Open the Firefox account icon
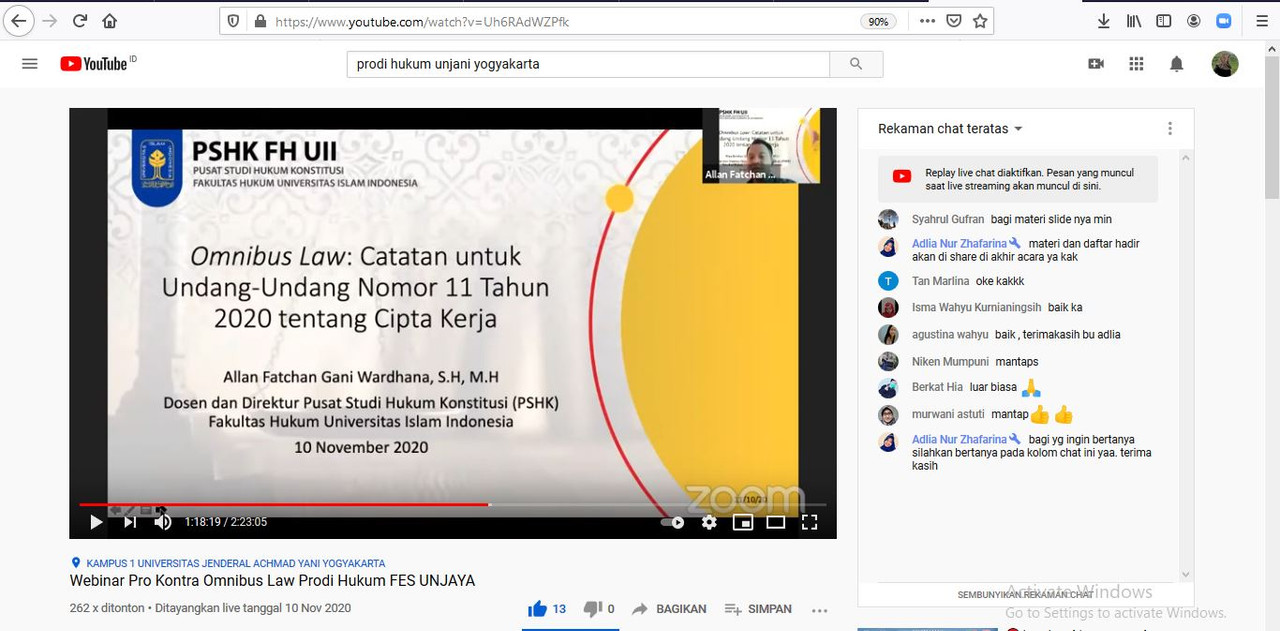Viewport: 1280px width, 631px height. pyautogui.click(x=1194, y=21)
